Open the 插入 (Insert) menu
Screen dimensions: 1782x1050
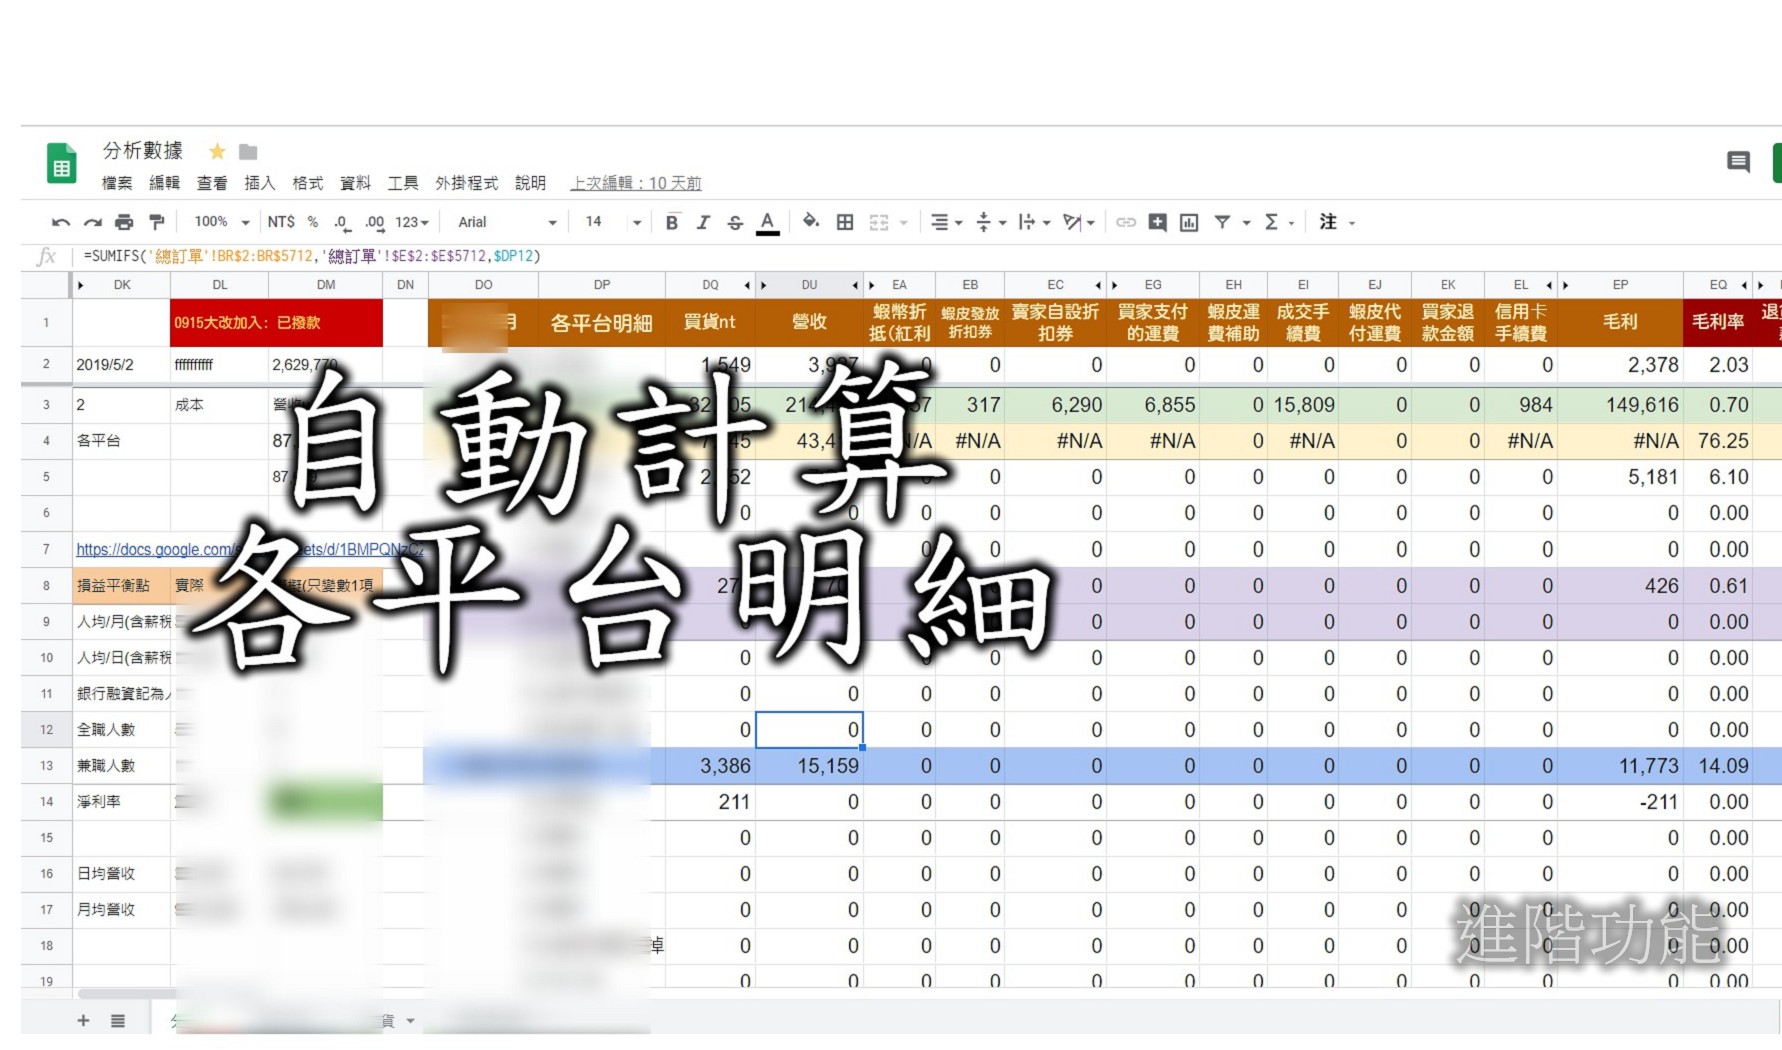click(x=260, y=183)
